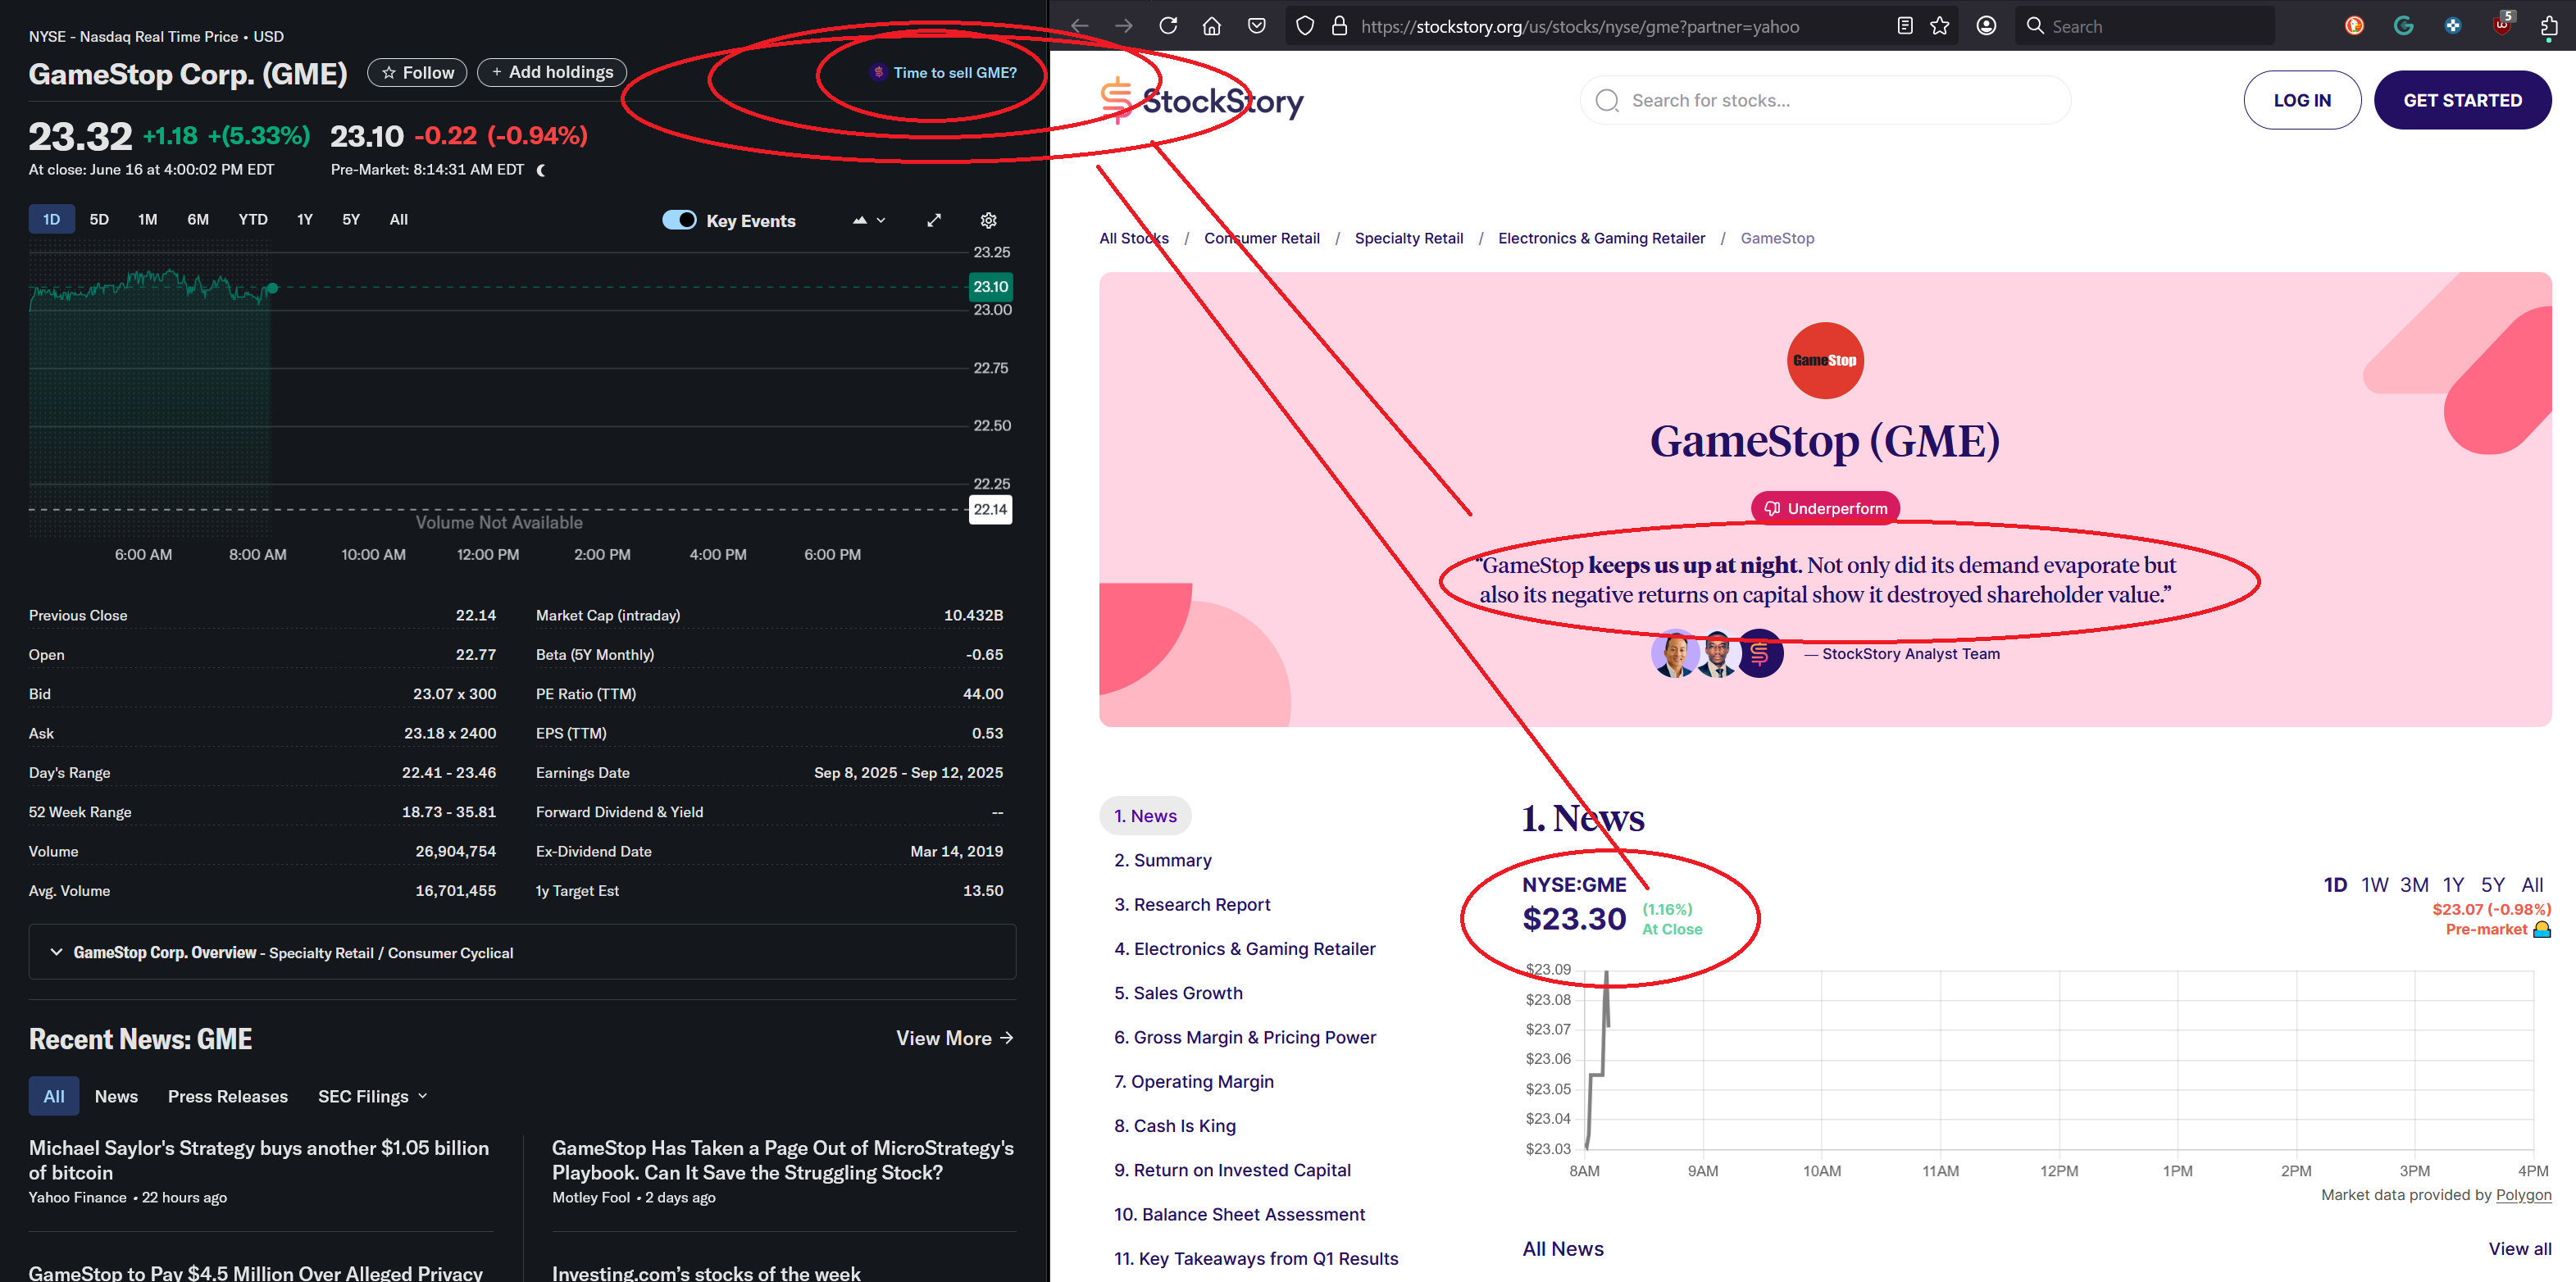This screenshot has width=2576, height=1282.
Task: Select the 1M range on Yahoo chart
Action: (x=148, y=219)
